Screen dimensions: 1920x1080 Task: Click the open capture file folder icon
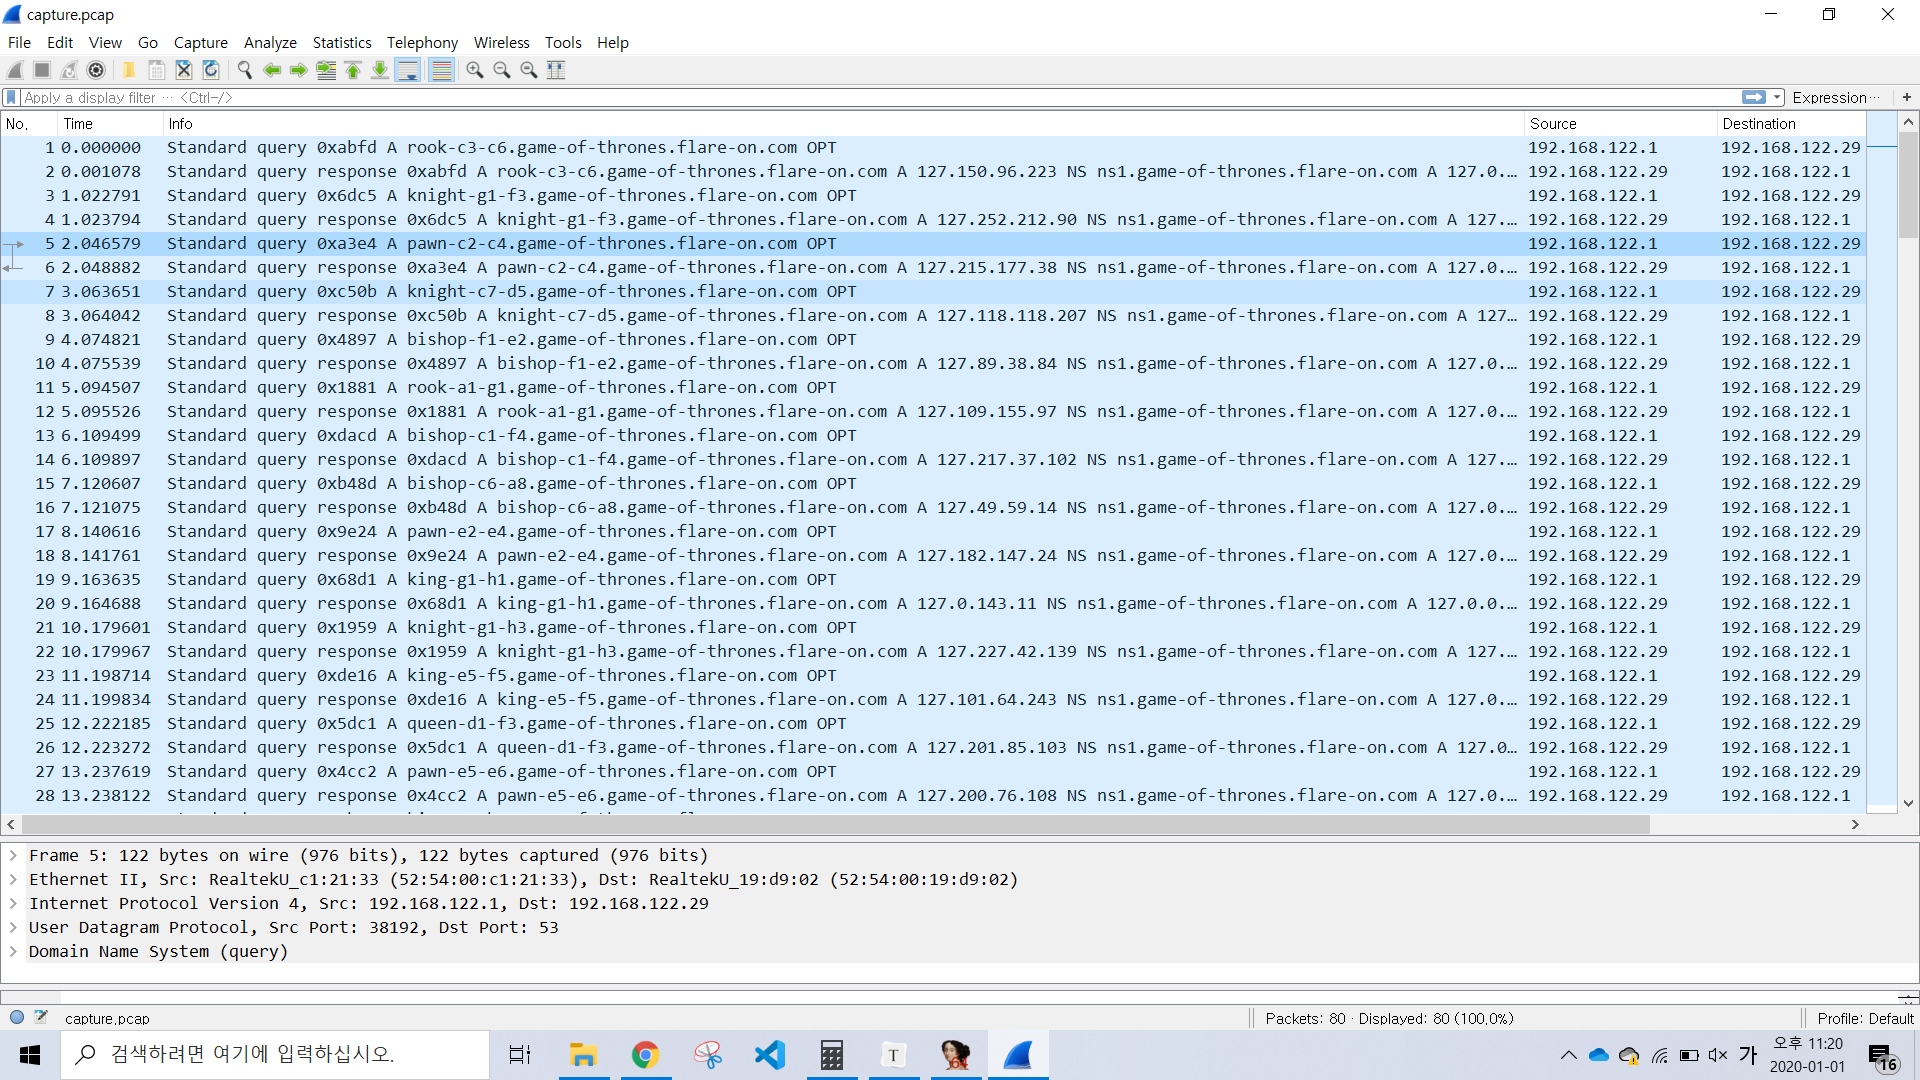coord(129,70)
